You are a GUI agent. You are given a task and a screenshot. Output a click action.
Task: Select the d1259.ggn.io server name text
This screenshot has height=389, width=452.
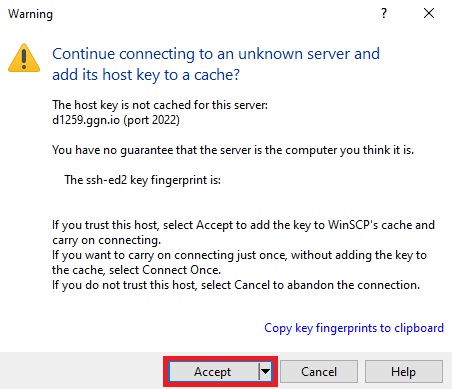pos(86,120)
